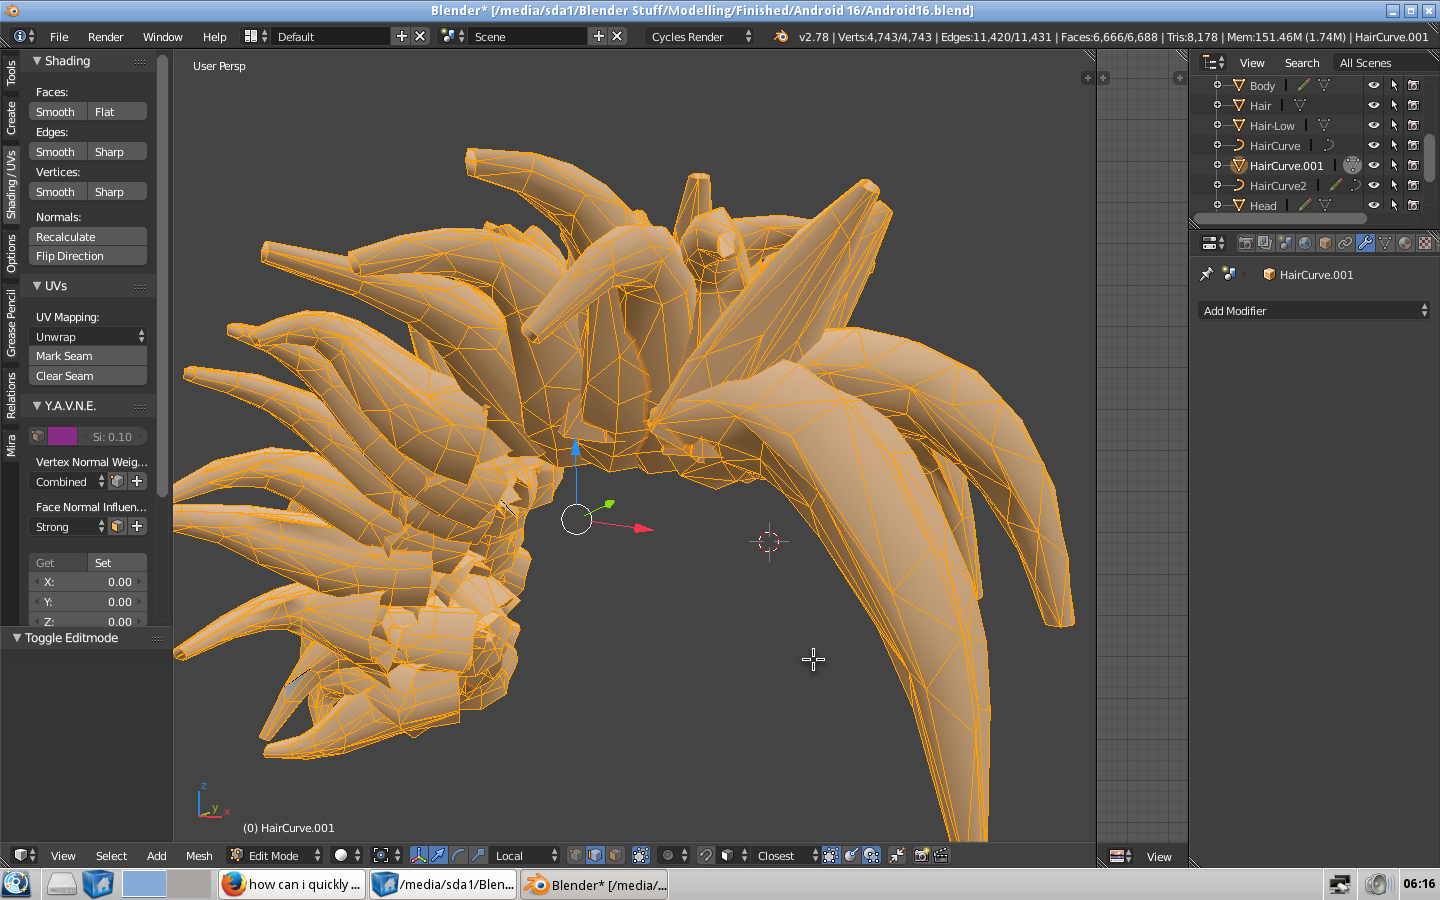Toggle limit selection to visible button
1440x900 pixels.
click(641, 855)
